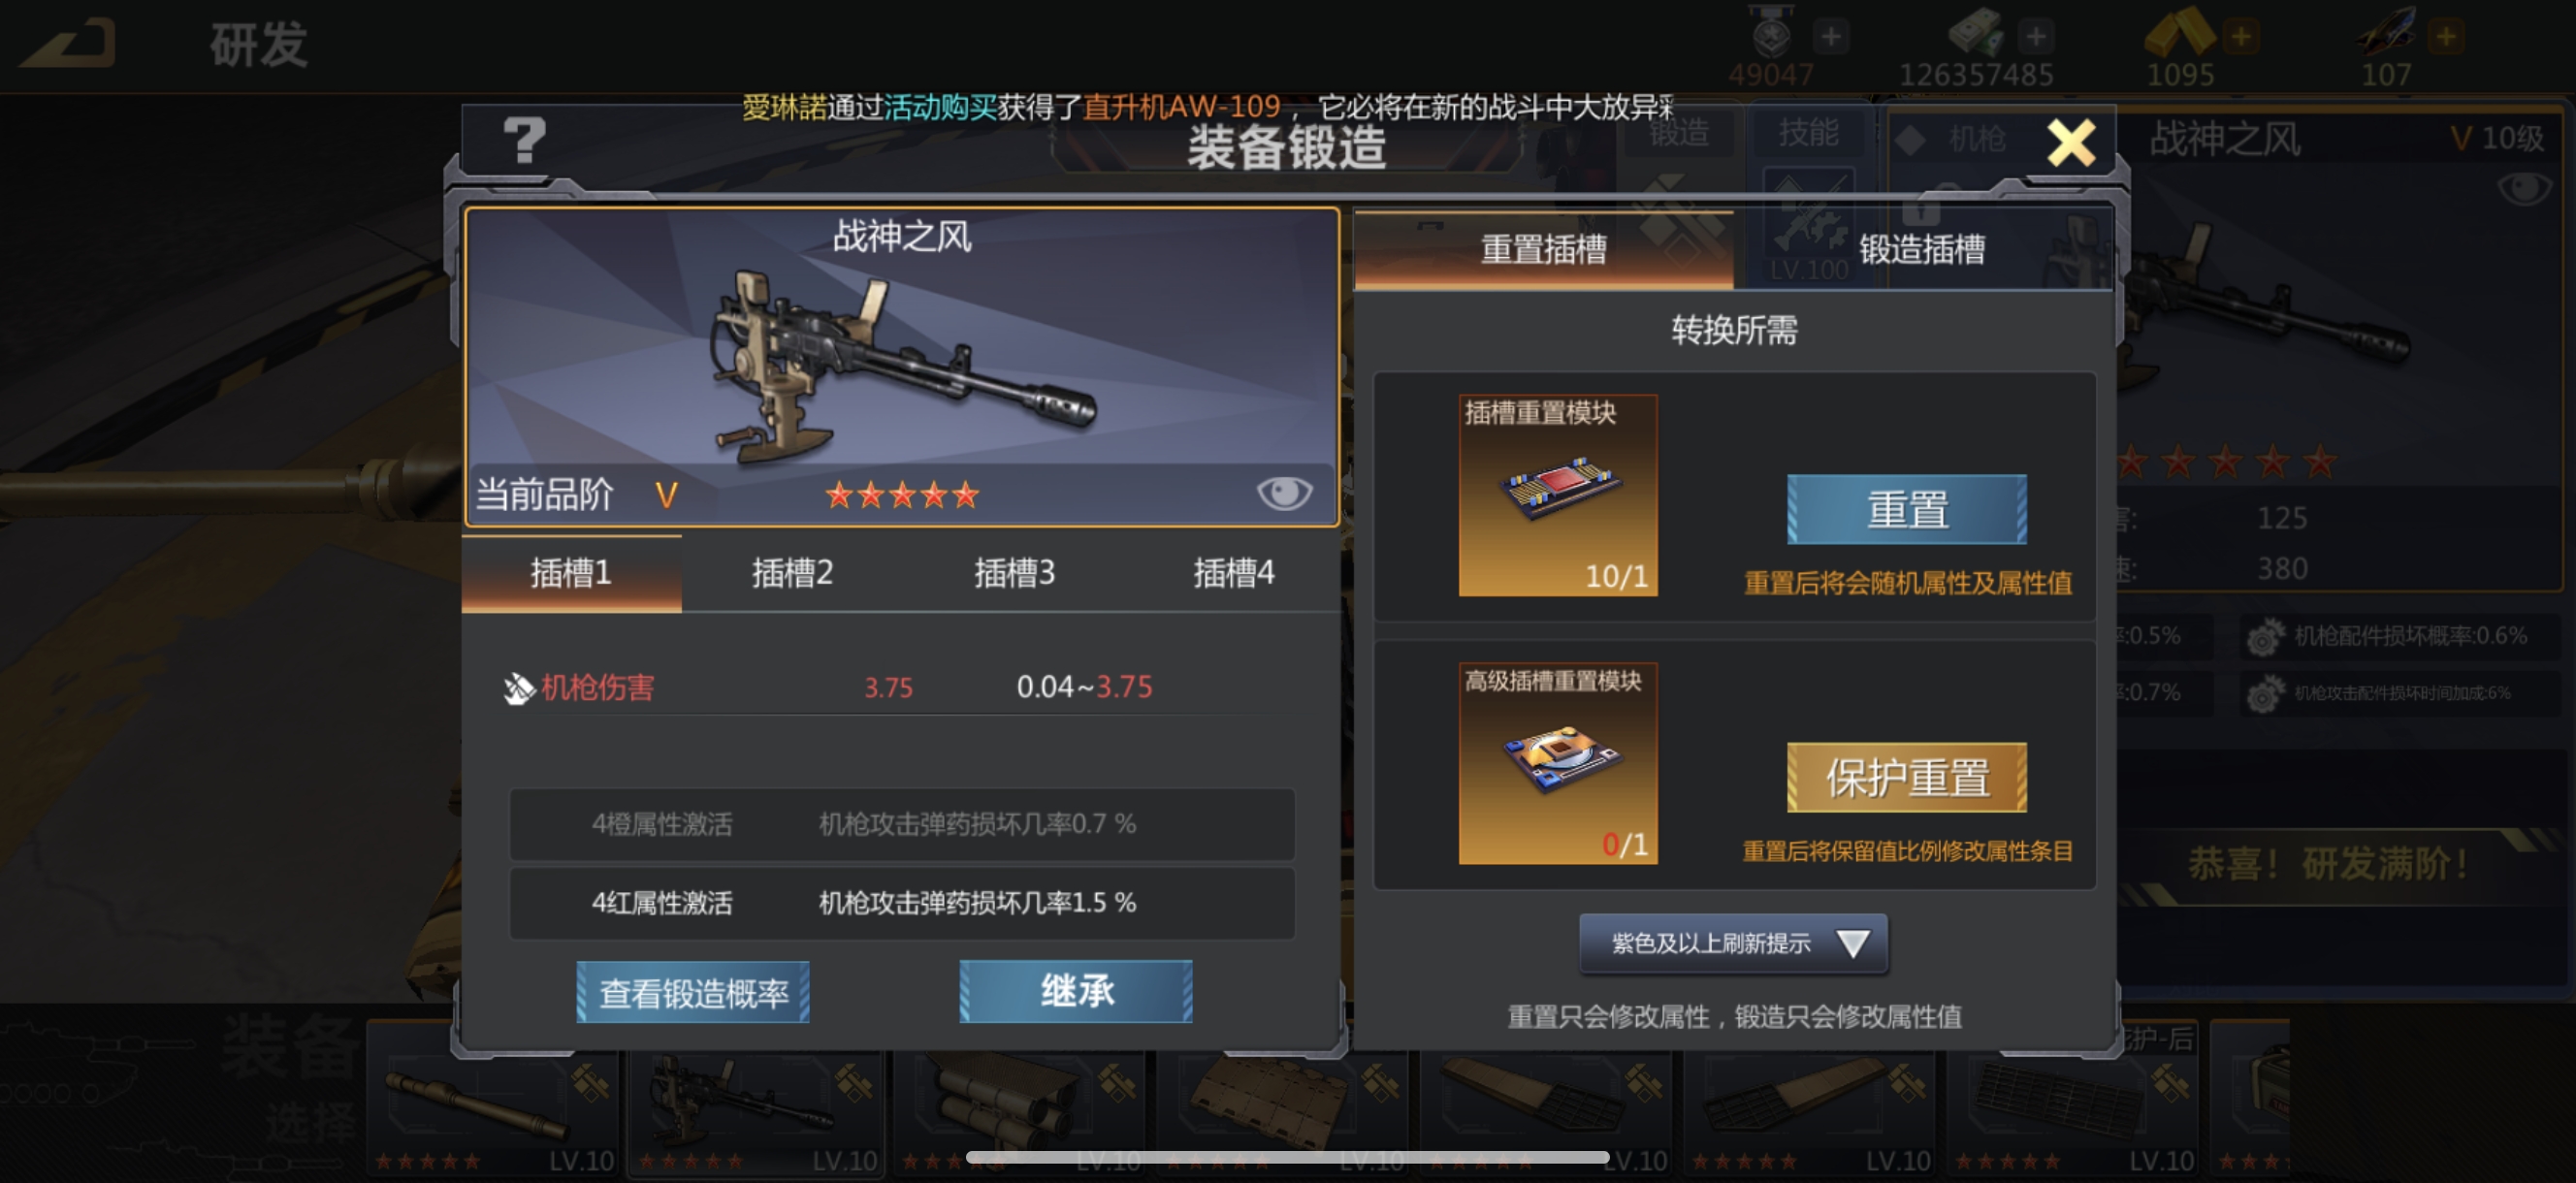The image size is (2576, 1183).
Task: Add gold bars with plus icon
Action: coord(2241,37)
